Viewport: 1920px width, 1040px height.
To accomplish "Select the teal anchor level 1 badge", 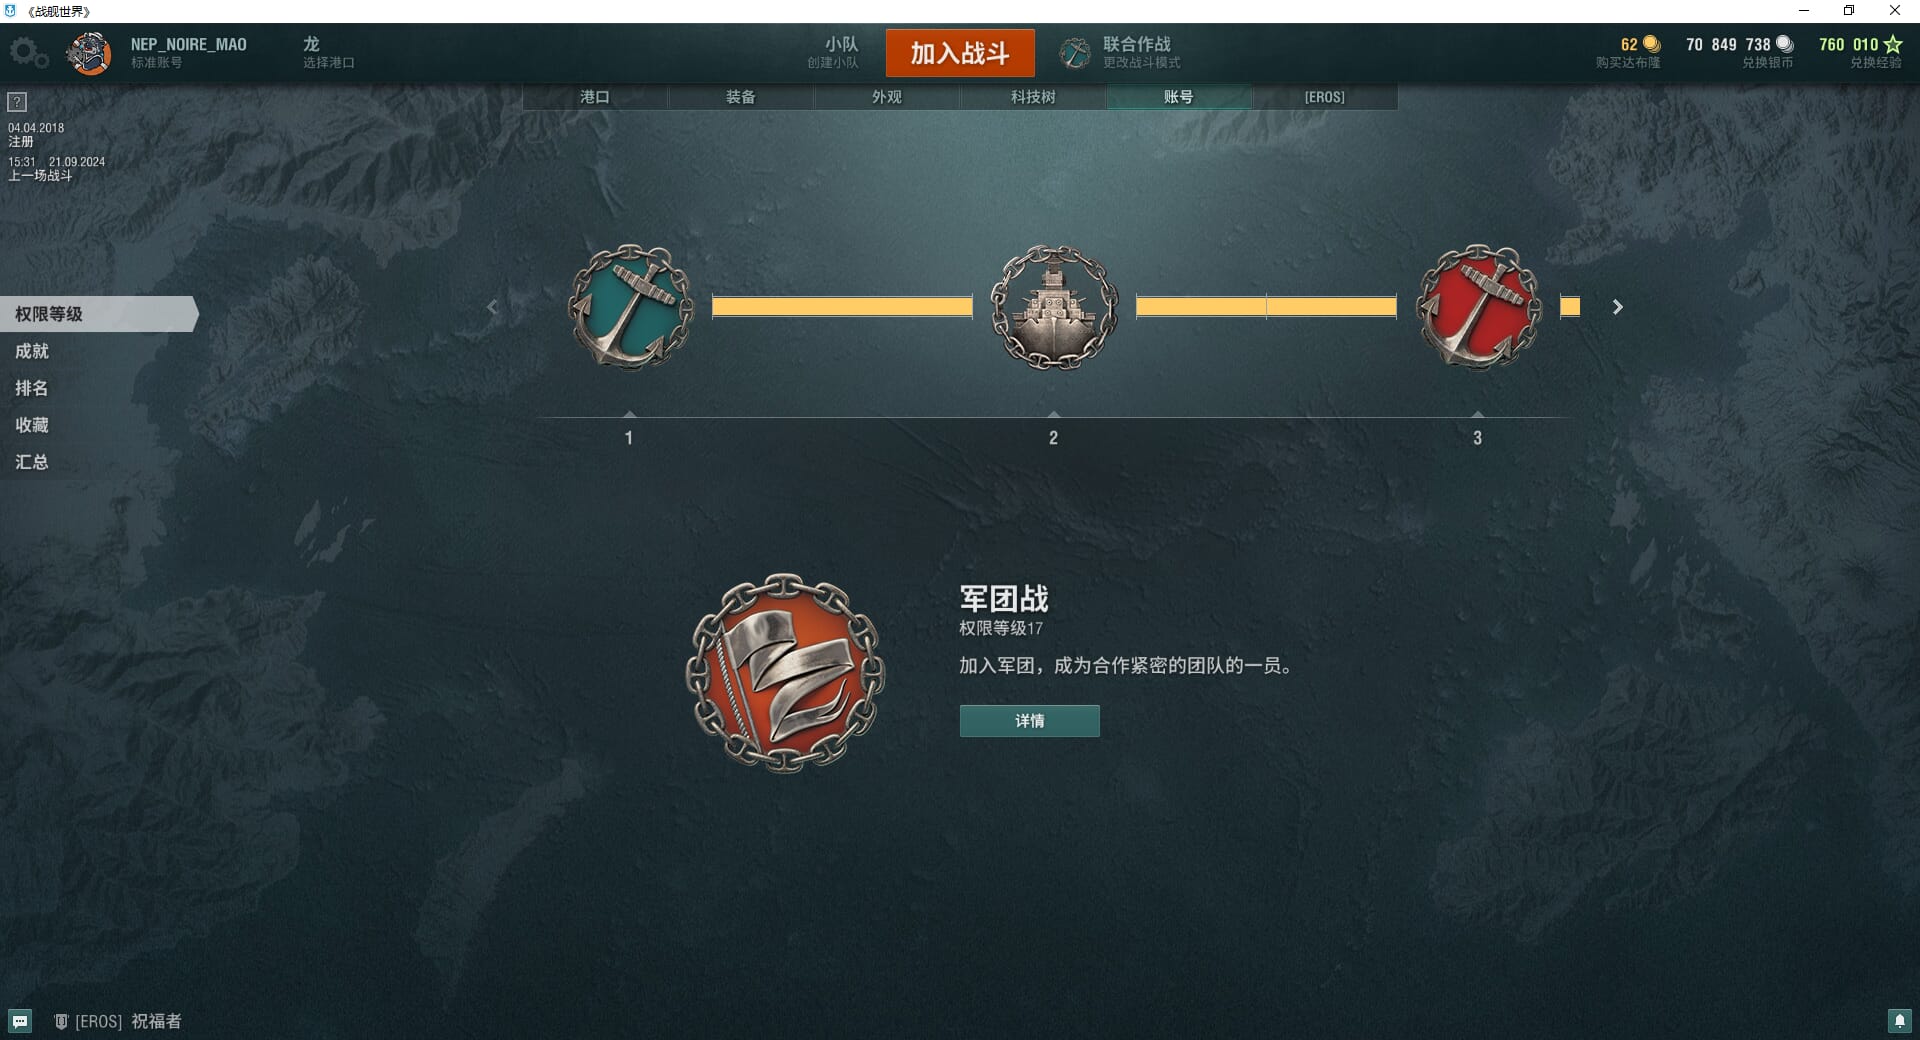I will pos(630,307).
